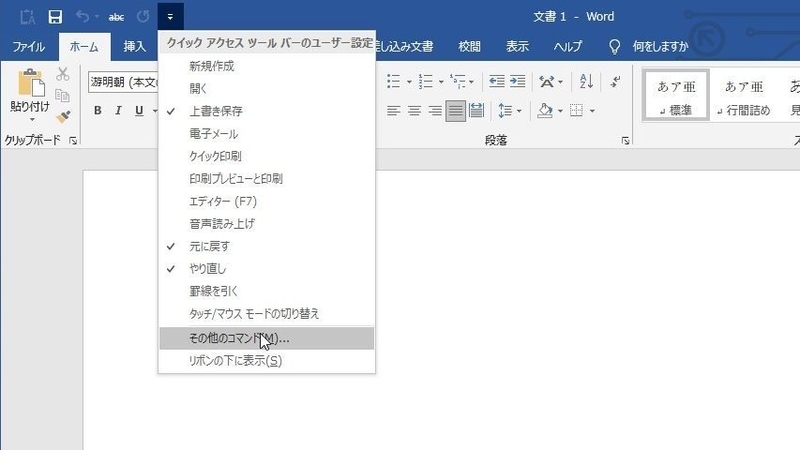Choose リボンの下に表示(S) menu entry
The height and width of the screenshot is (450, 800).
pyautogui.click(x=266, y=361)
